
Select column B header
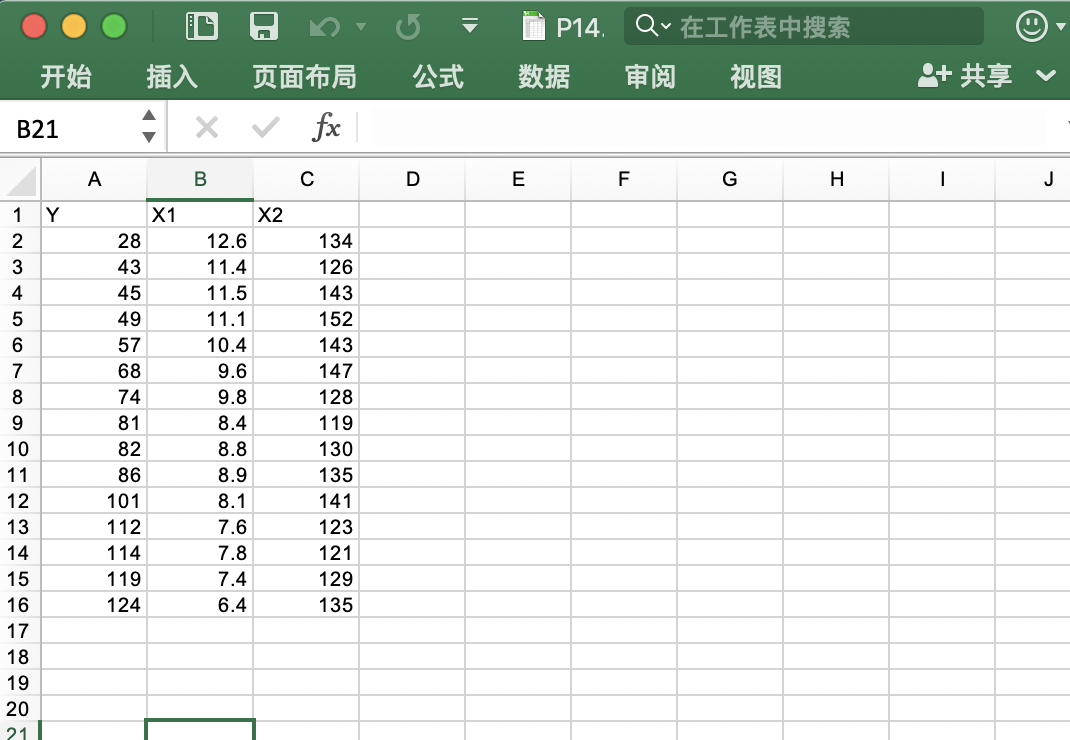(x=200, y=180)
